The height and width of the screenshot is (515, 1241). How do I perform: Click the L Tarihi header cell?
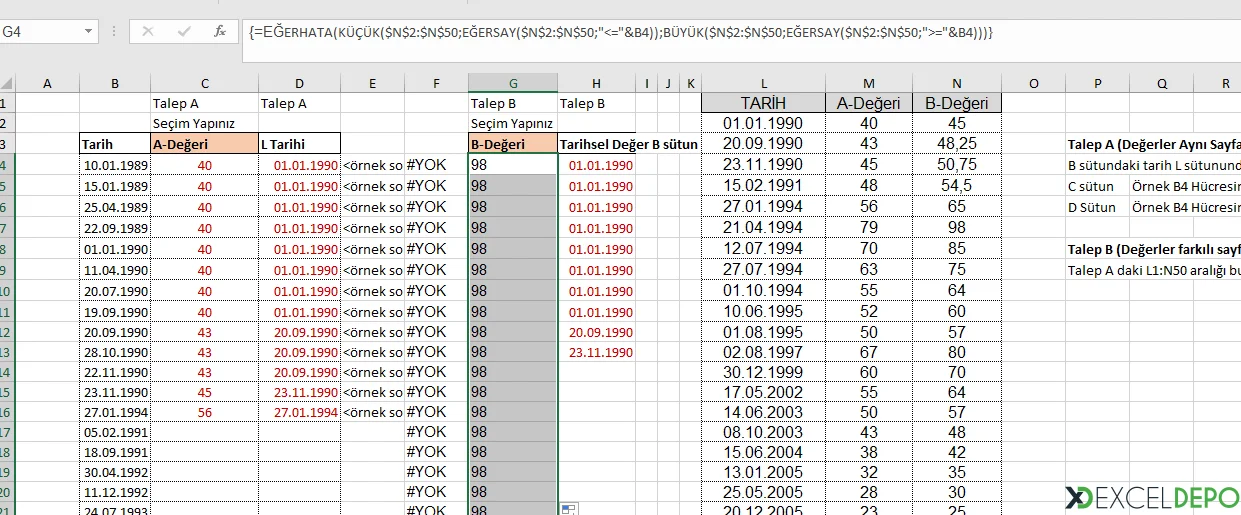point(299,143)
